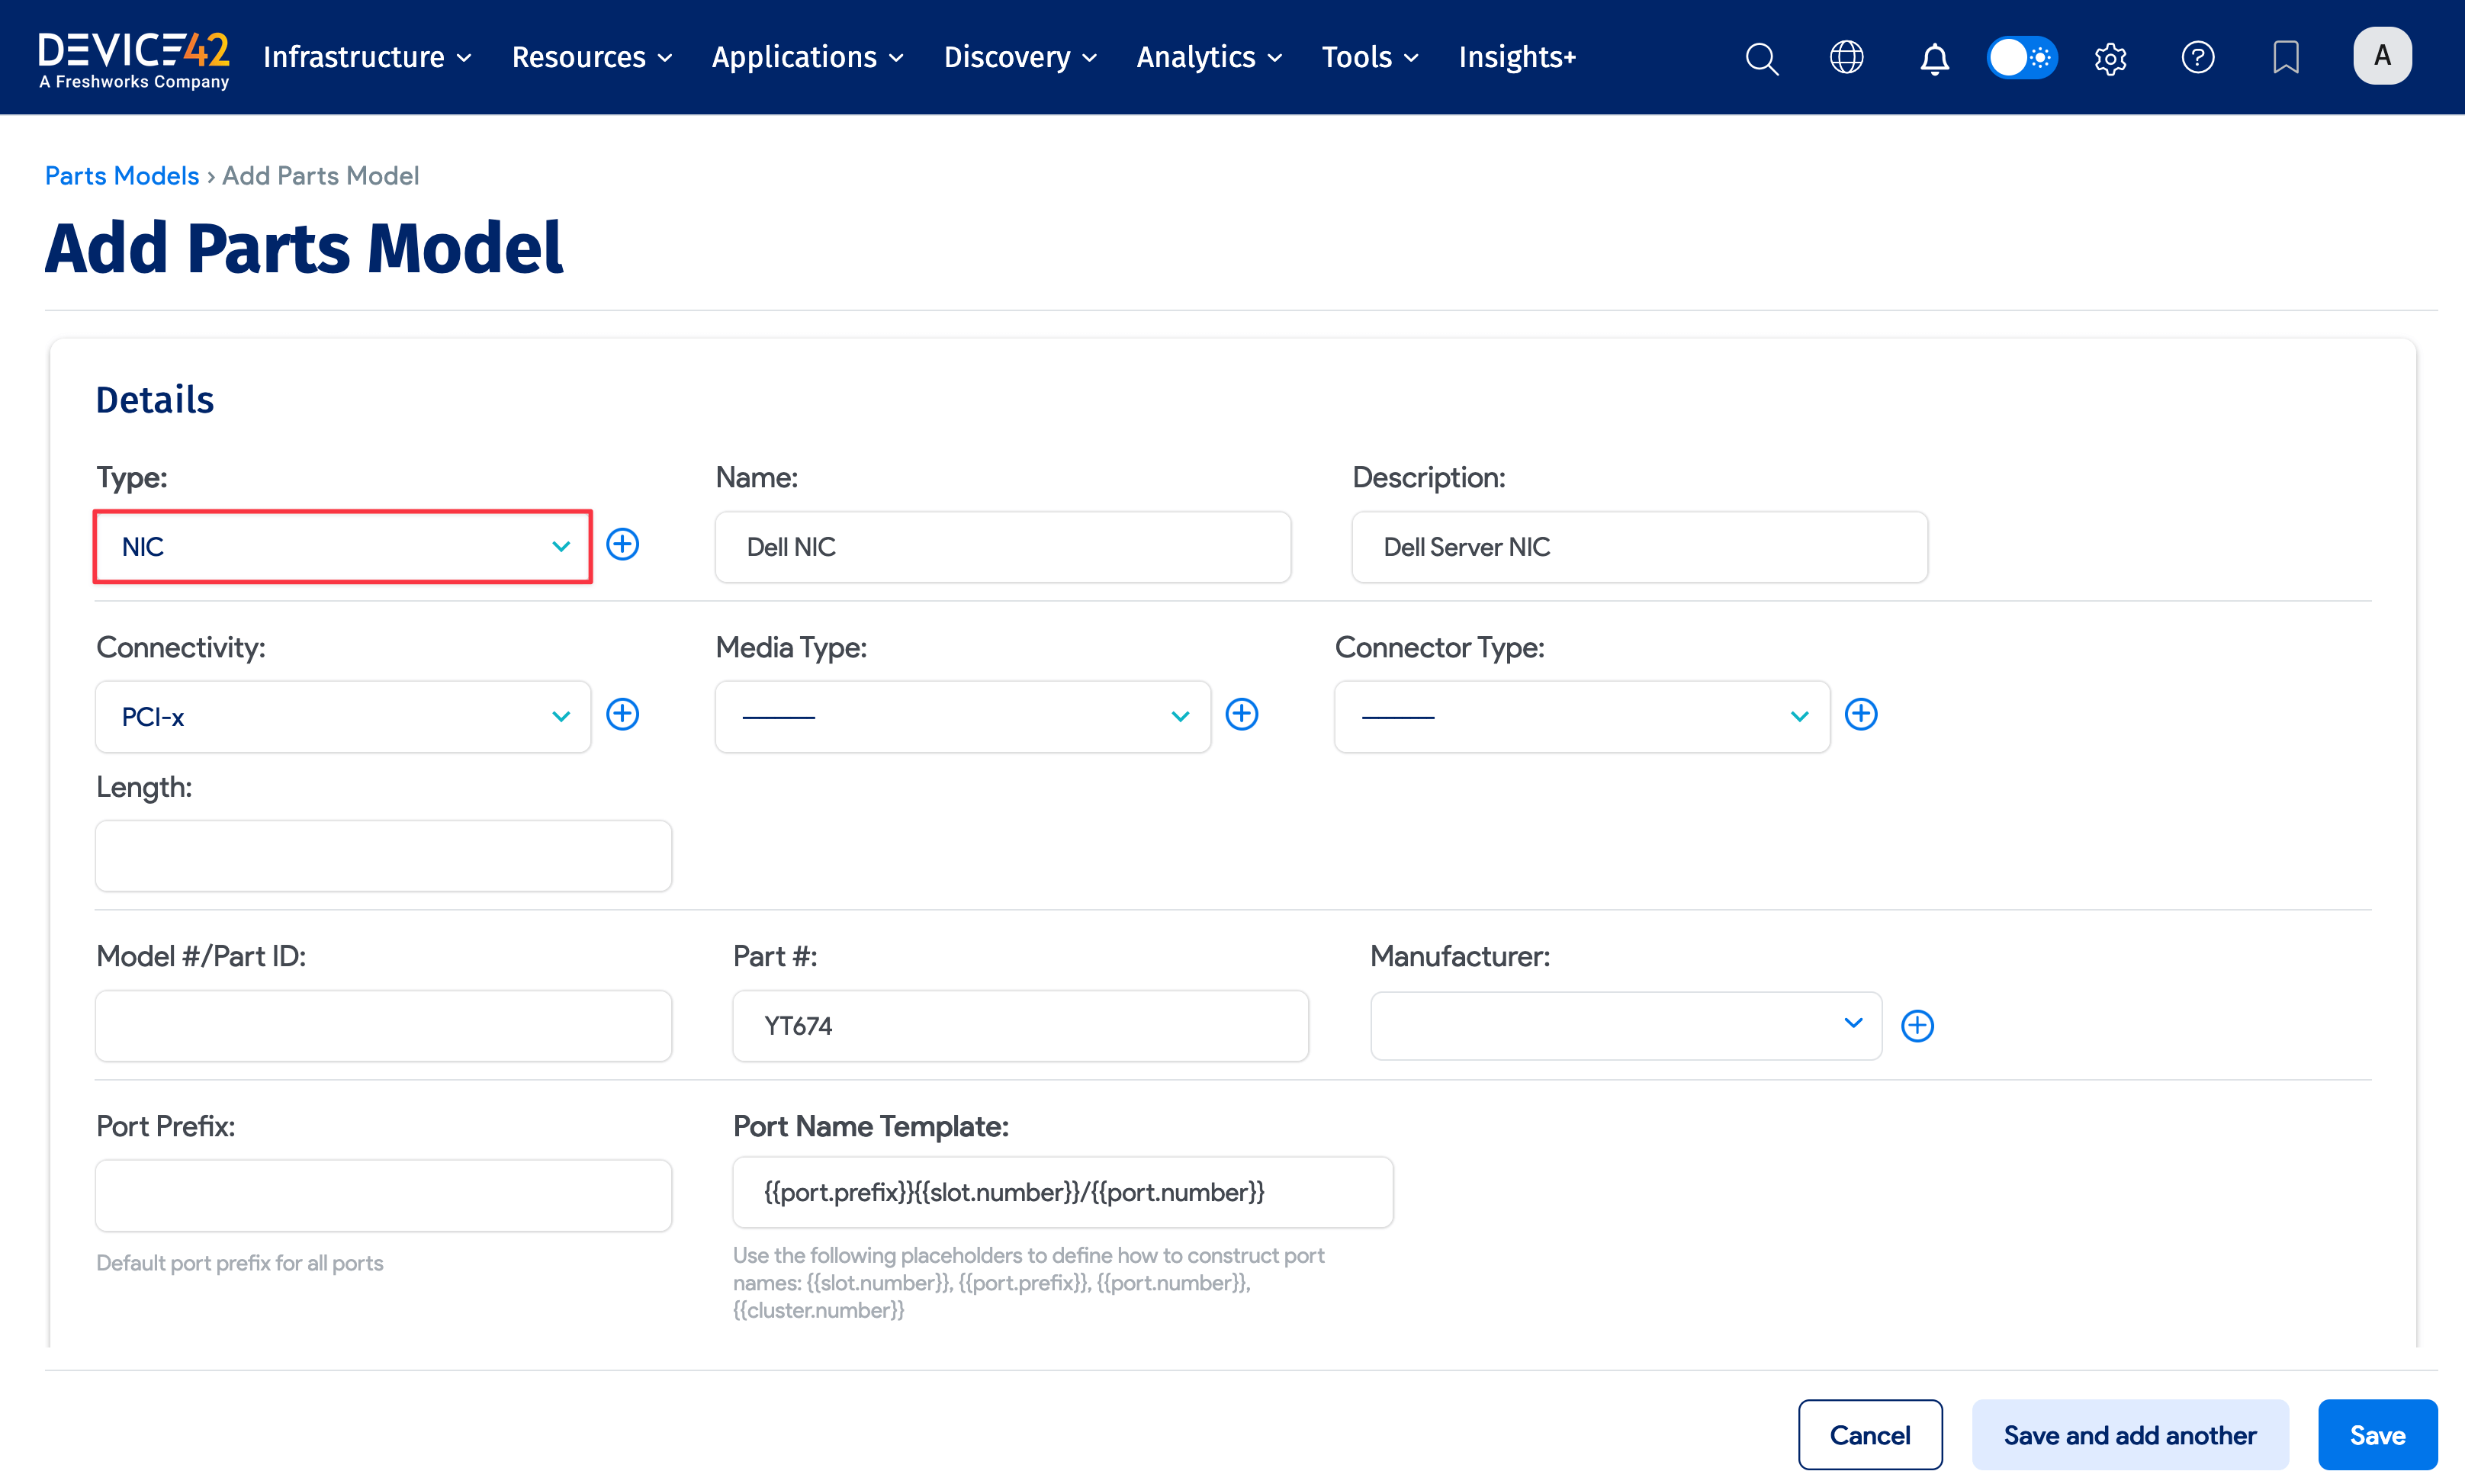Click the Port Prefix input field
The image size is (2465, 1484).
pyautogui.click(x=383, y=1196)
